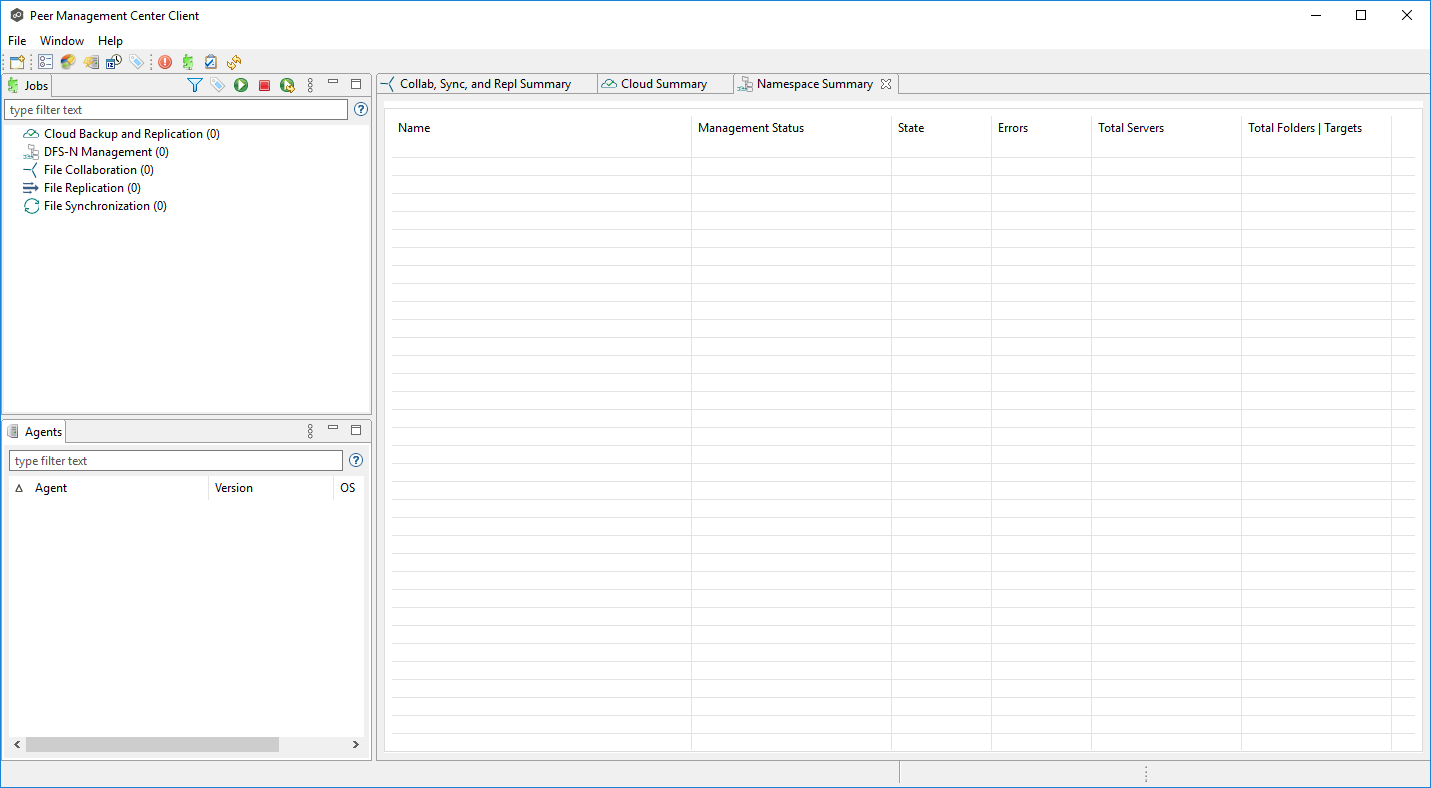Viewport: 1431px width, 788px height.
Task: Click the sort triangle column in Agents table
Action: (19, 488)
